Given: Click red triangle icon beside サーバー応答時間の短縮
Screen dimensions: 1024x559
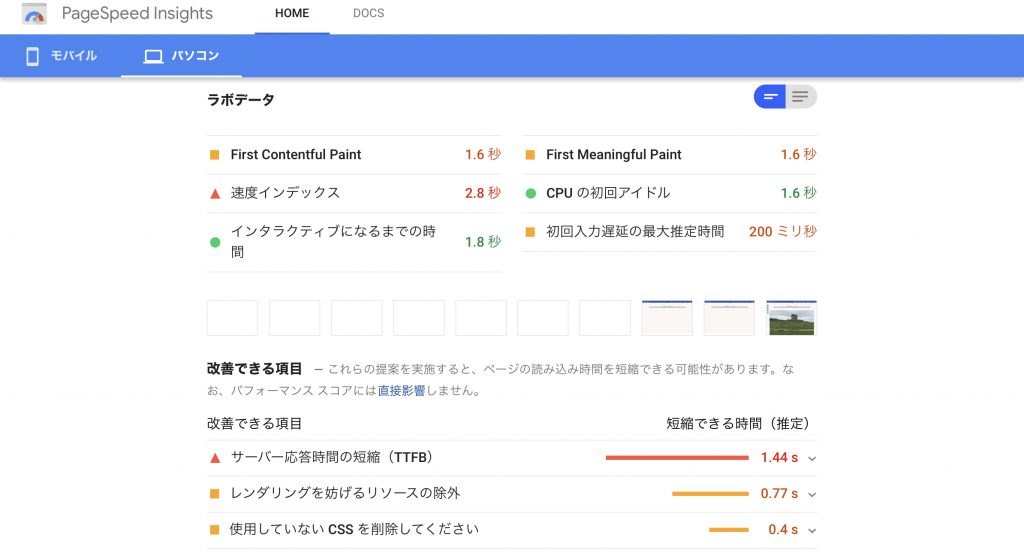Looking at the screenshot, I should tap(215, 458).
